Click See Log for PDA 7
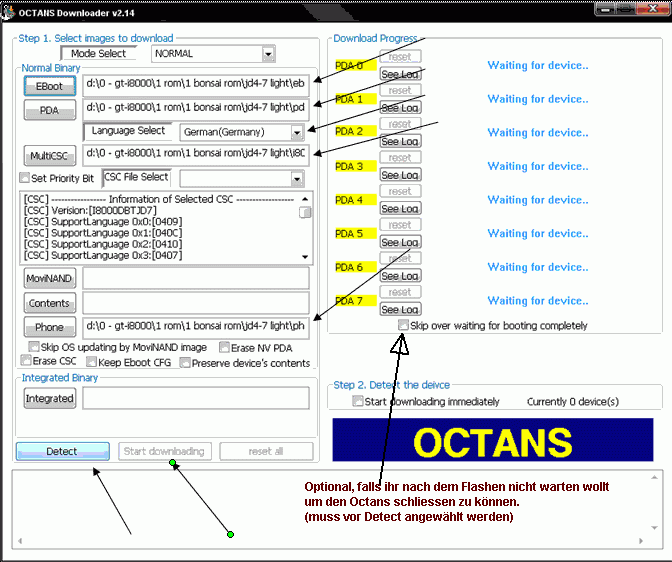672x562 pixels. coord(400,310)
